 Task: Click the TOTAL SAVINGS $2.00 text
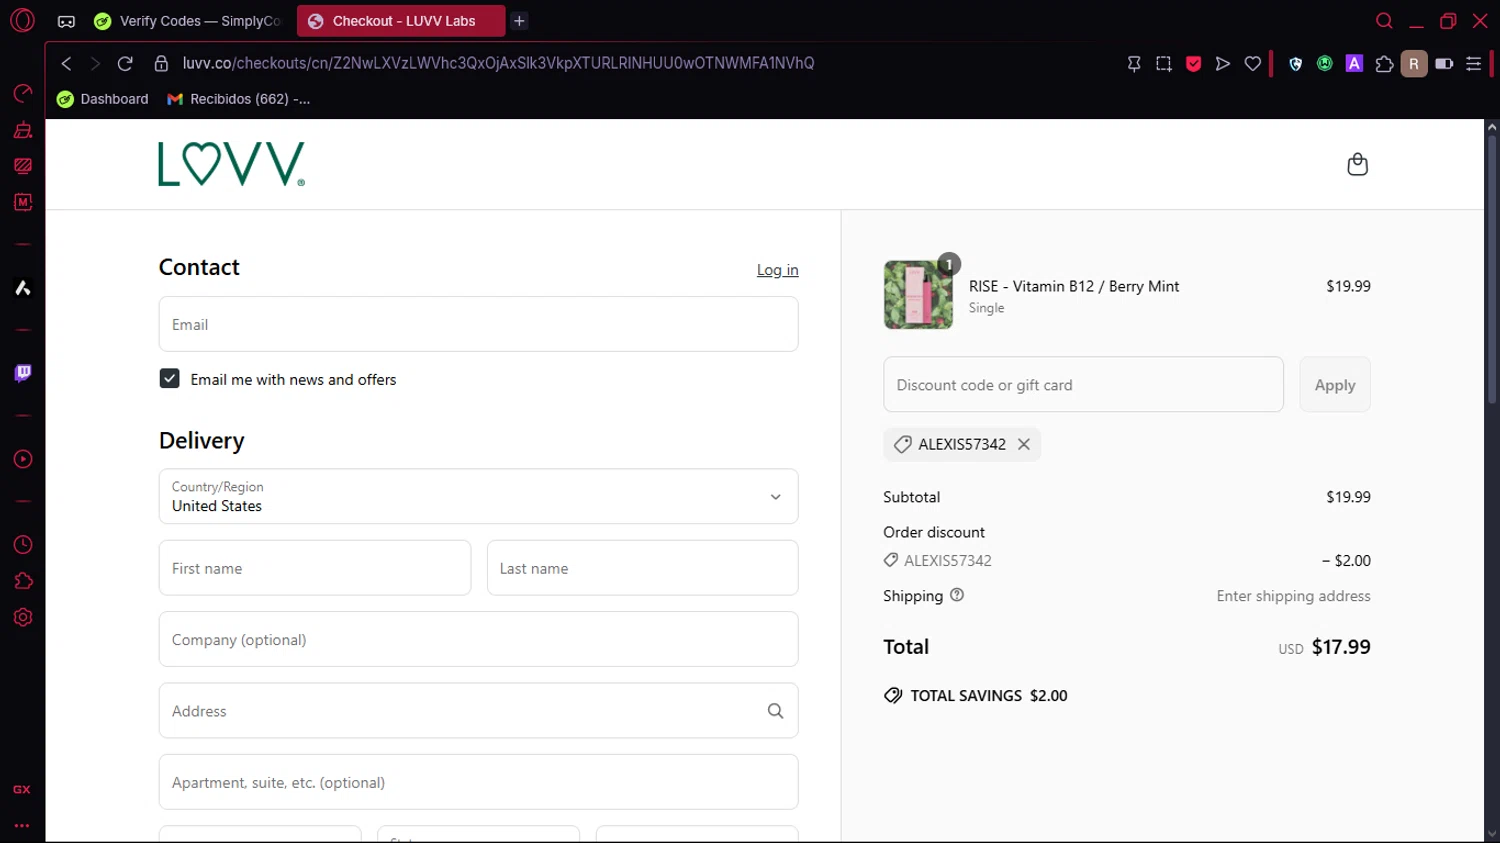click(x=988, y=696)
